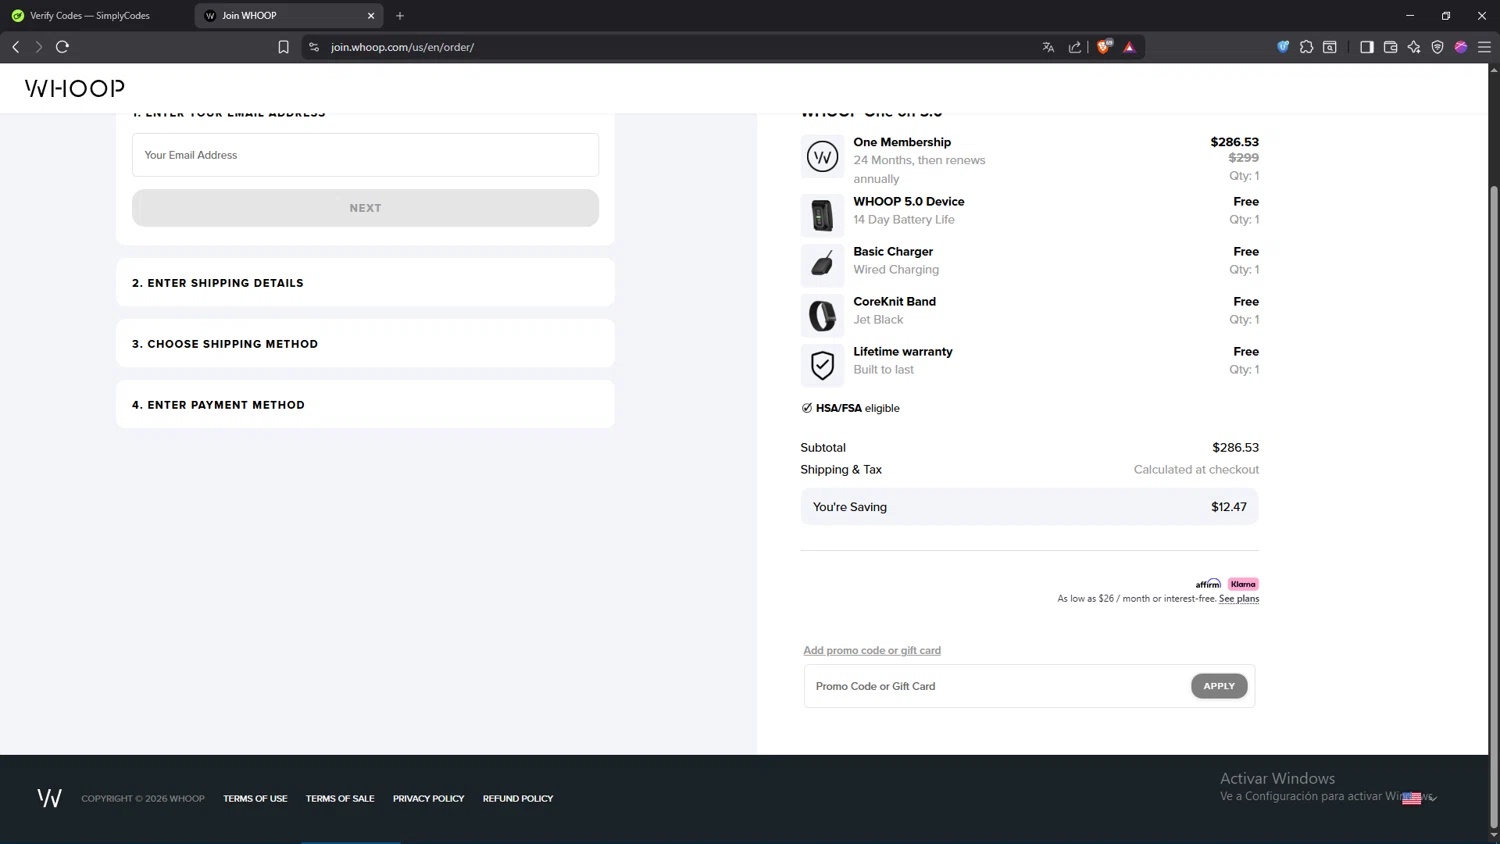Minimize the browser window

point(1410,16)
